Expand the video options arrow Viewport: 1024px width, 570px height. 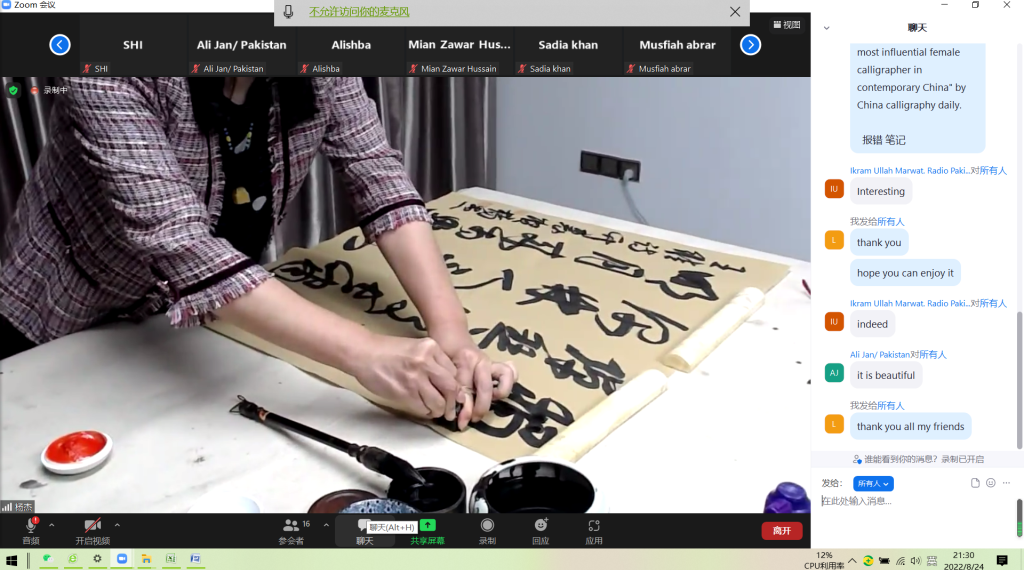pos(117,524)
